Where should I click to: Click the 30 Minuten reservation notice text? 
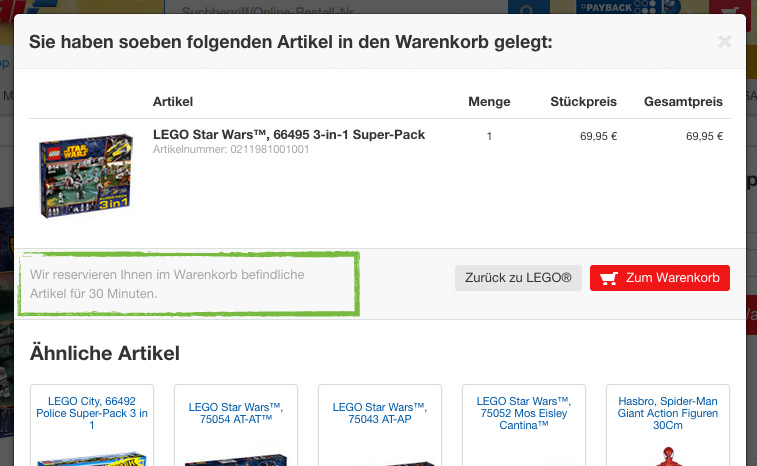point(167,284)
